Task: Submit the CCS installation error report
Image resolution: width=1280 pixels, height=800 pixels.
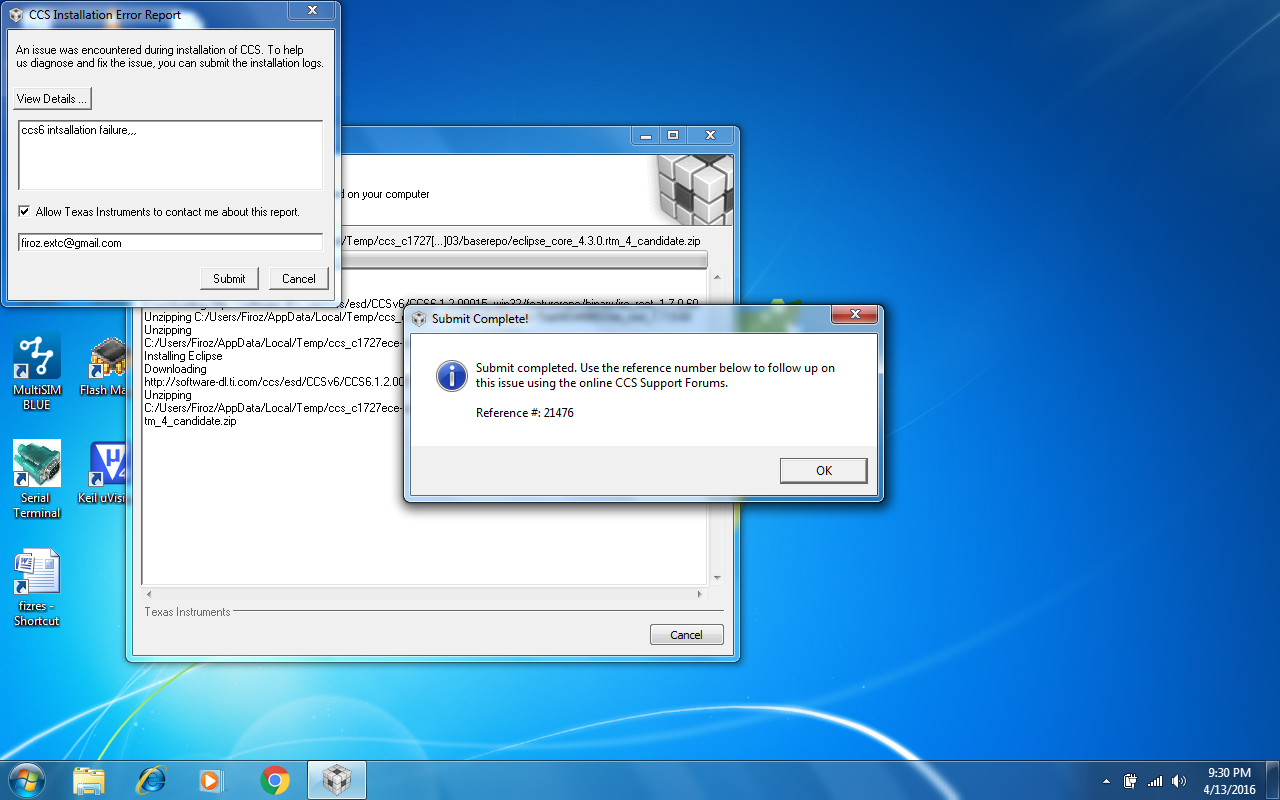Action: pyautogui.click(x=229, y=279)
